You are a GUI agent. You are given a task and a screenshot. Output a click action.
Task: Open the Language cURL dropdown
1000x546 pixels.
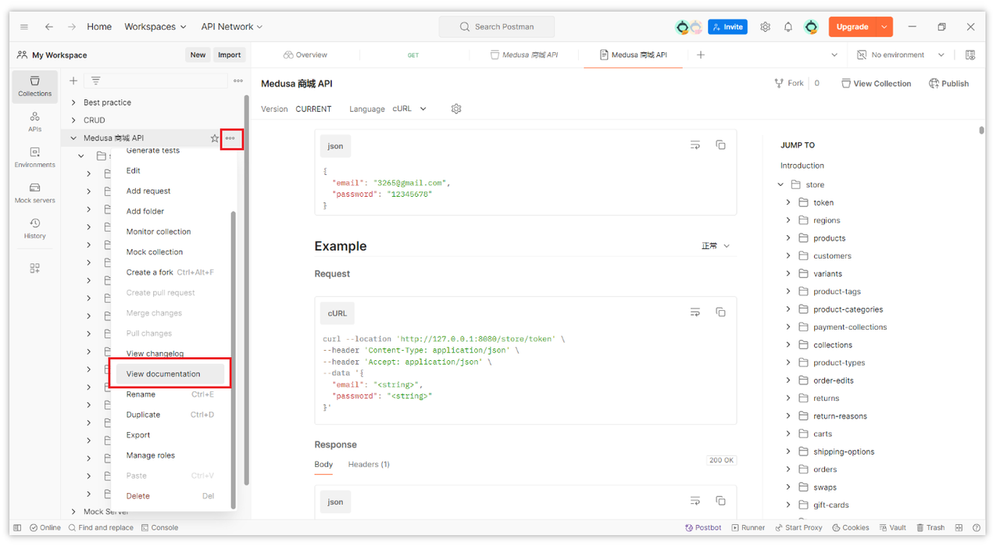point(409,108)
